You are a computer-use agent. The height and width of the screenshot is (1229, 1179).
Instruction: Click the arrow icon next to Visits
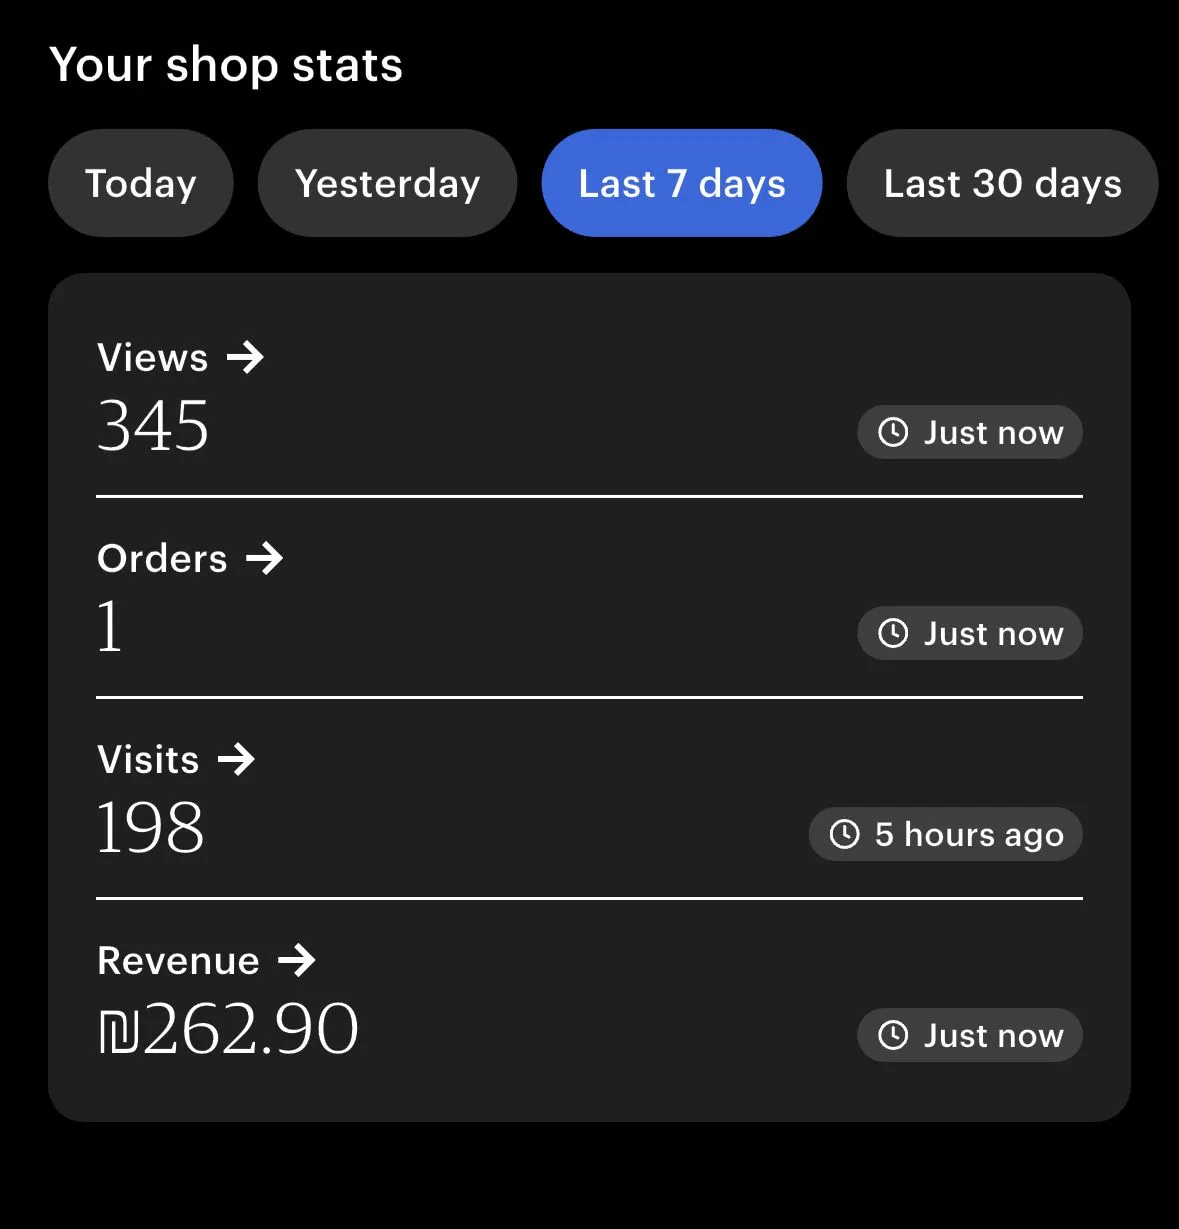(x=236, y=759)
